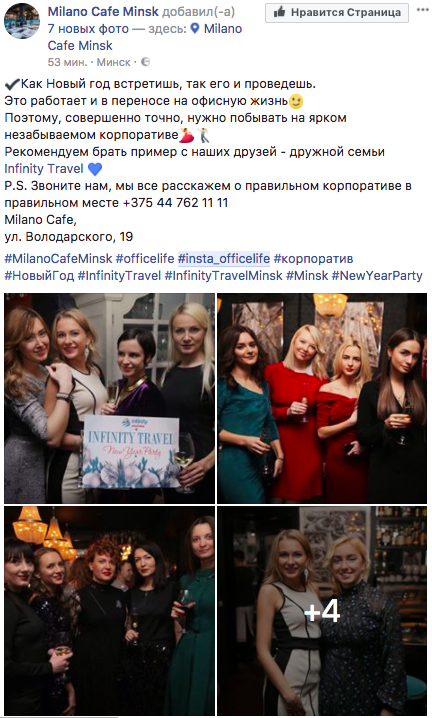Click the #InfinityTravelMinsk hashtag

(224, 276)
